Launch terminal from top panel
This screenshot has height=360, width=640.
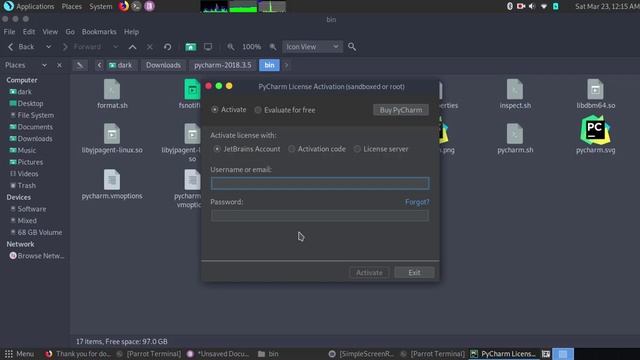coord(136,6)
